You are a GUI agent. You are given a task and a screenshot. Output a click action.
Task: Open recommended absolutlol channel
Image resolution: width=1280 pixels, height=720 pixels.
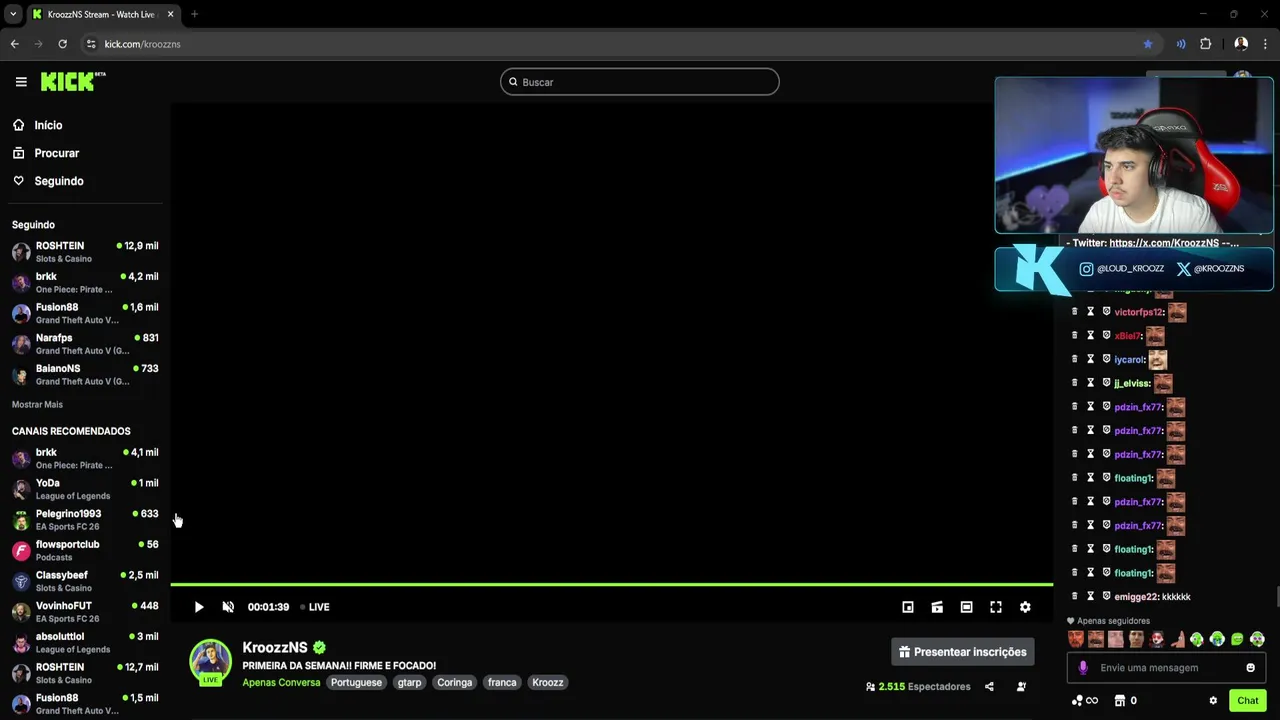coord(85,643)
